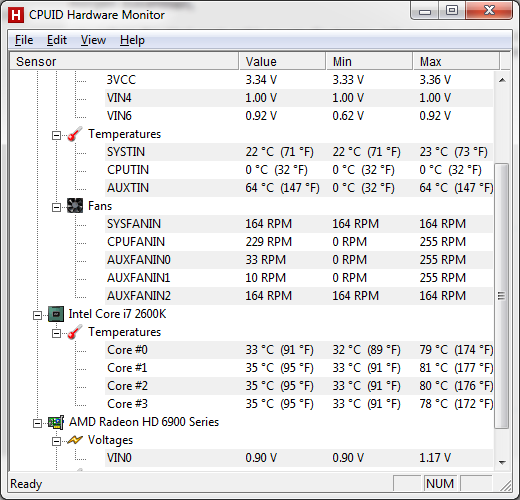The width and height of the screenshot is (520, 500).
Task: Select the Core #2 temperature row
Action: pyautogui.click(x=299, y=386)
